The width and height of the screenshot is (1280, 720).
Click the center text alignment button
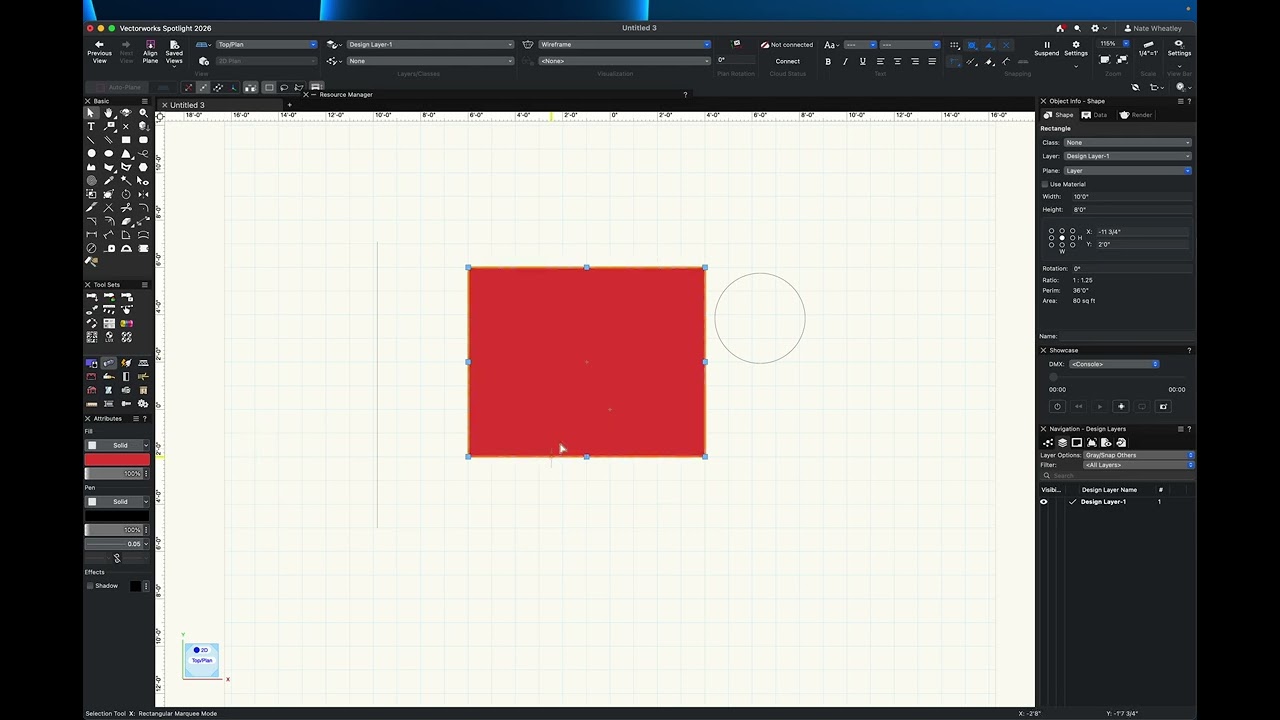coord(897,61)
